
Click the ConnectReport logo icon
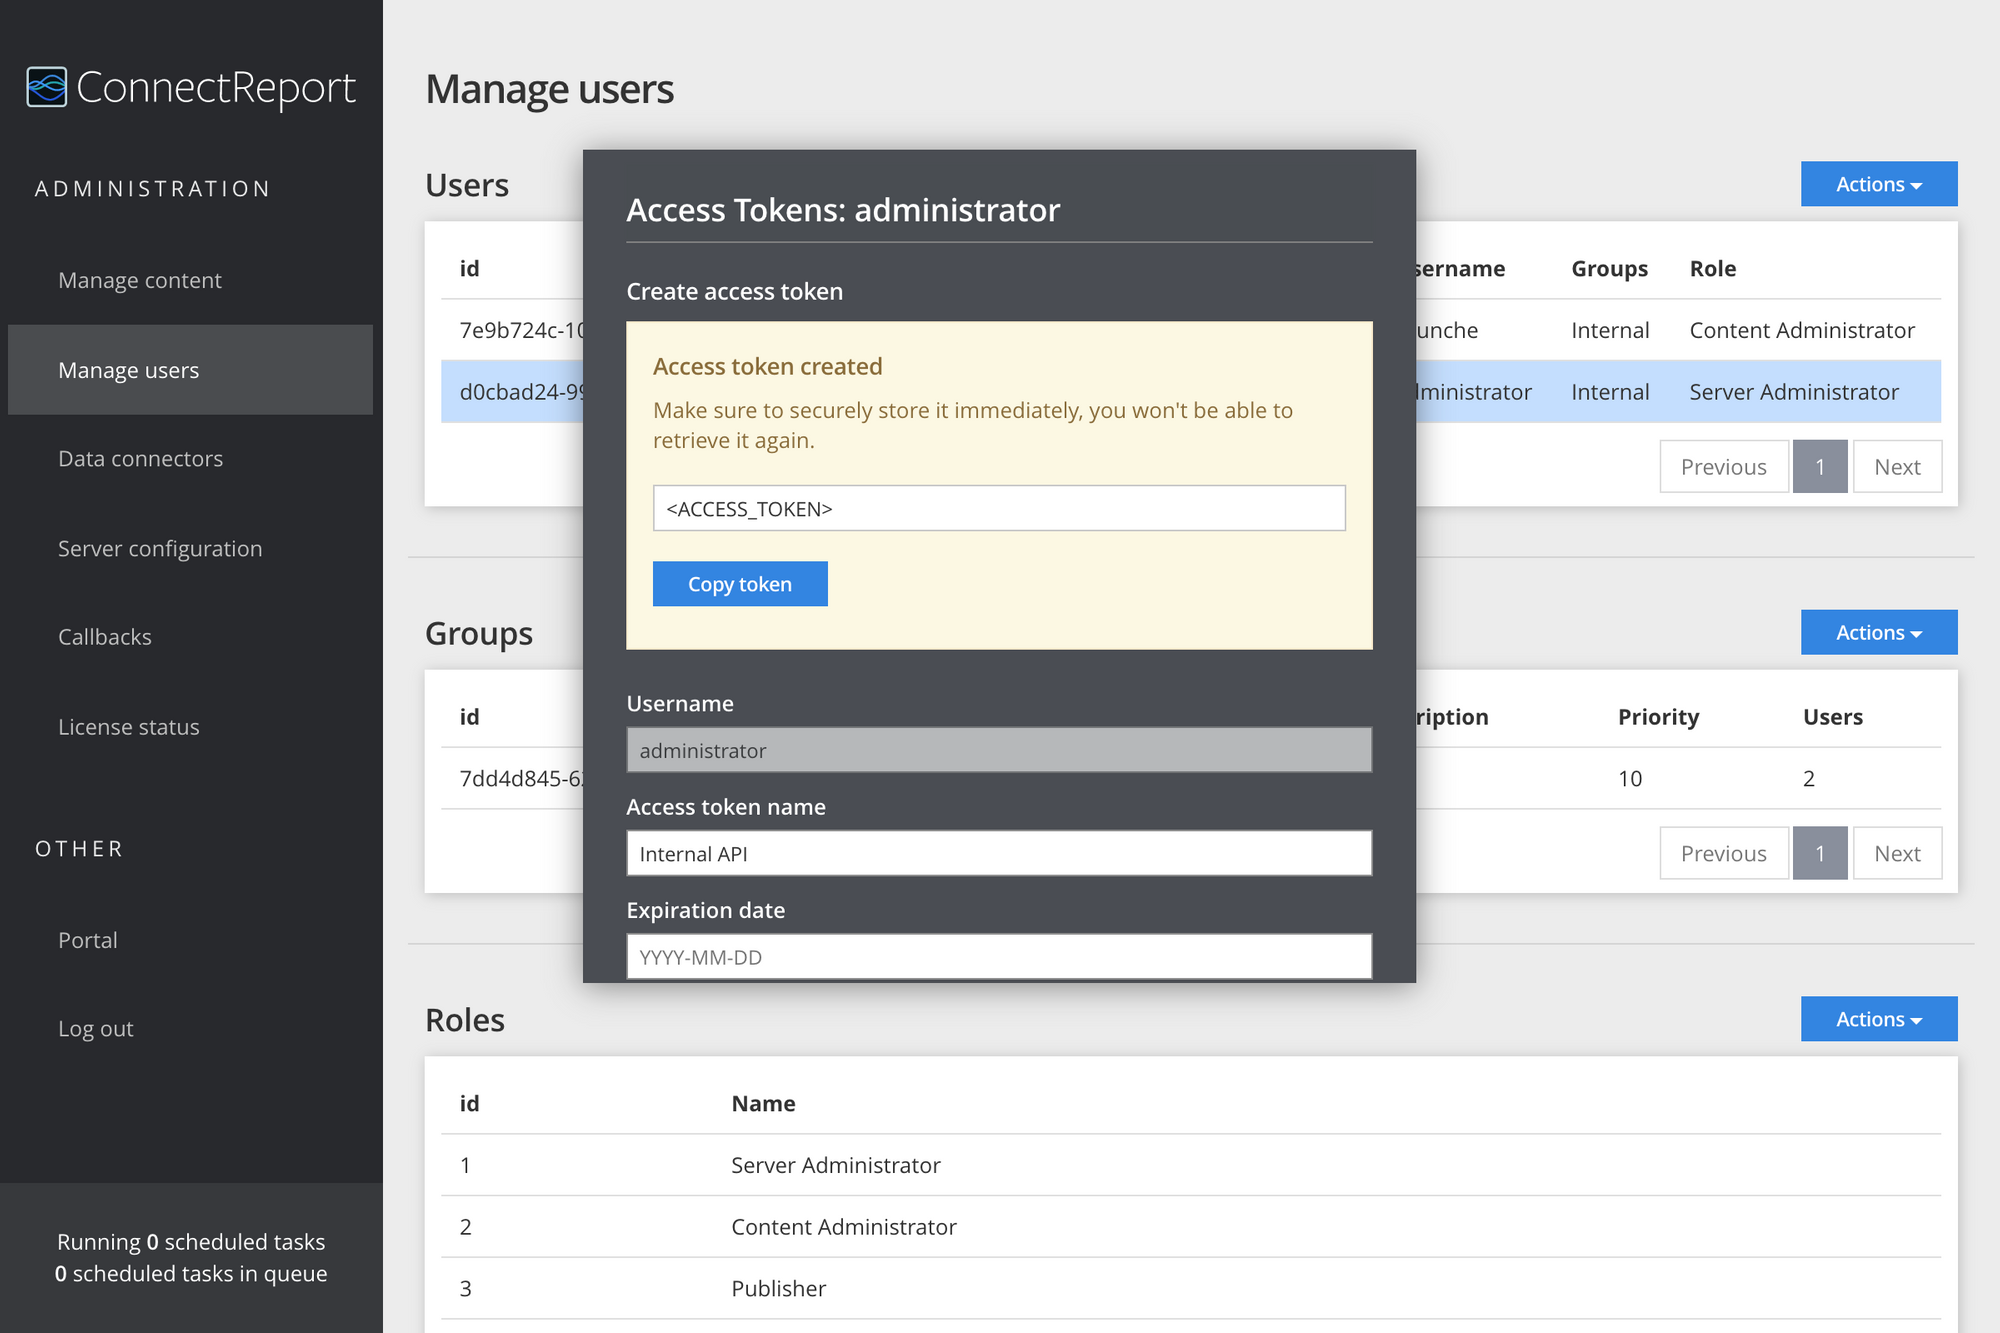[47, 87]
